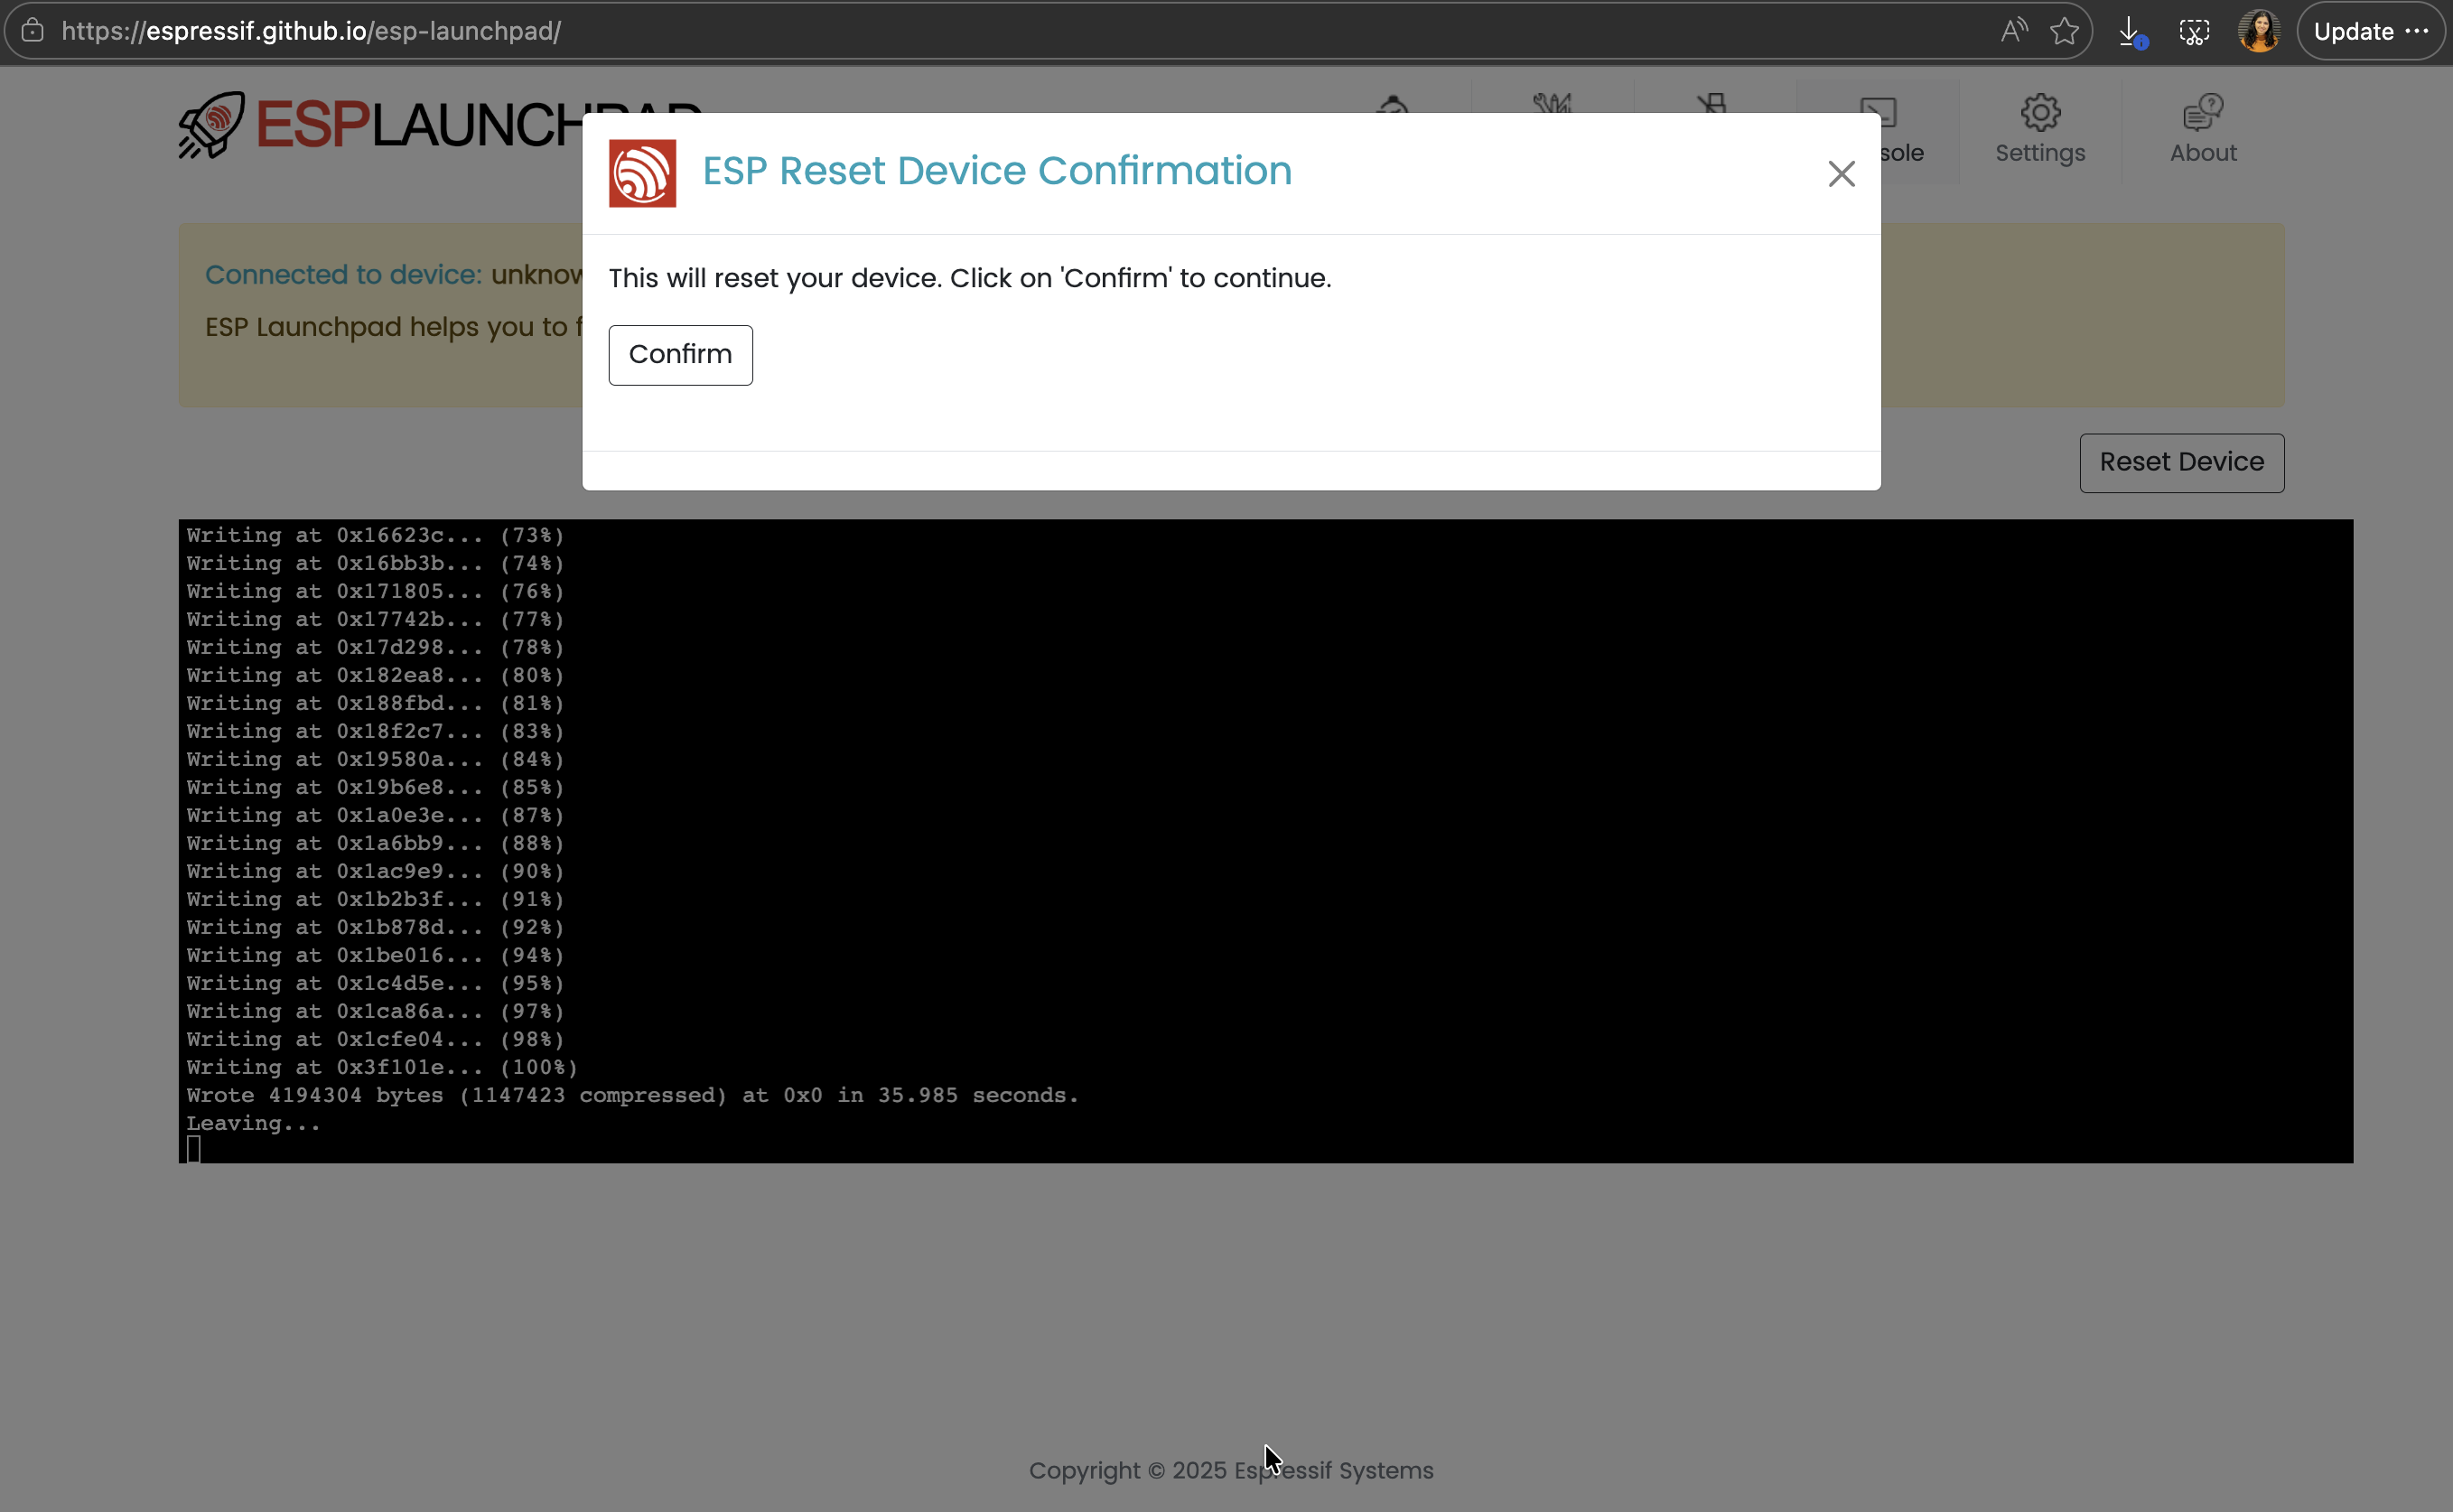Screen dimensions: 2453x1512
Task: Click console line 'Writing at 0x18f2c7... (83%)'
Action: (x=375, y=731)
